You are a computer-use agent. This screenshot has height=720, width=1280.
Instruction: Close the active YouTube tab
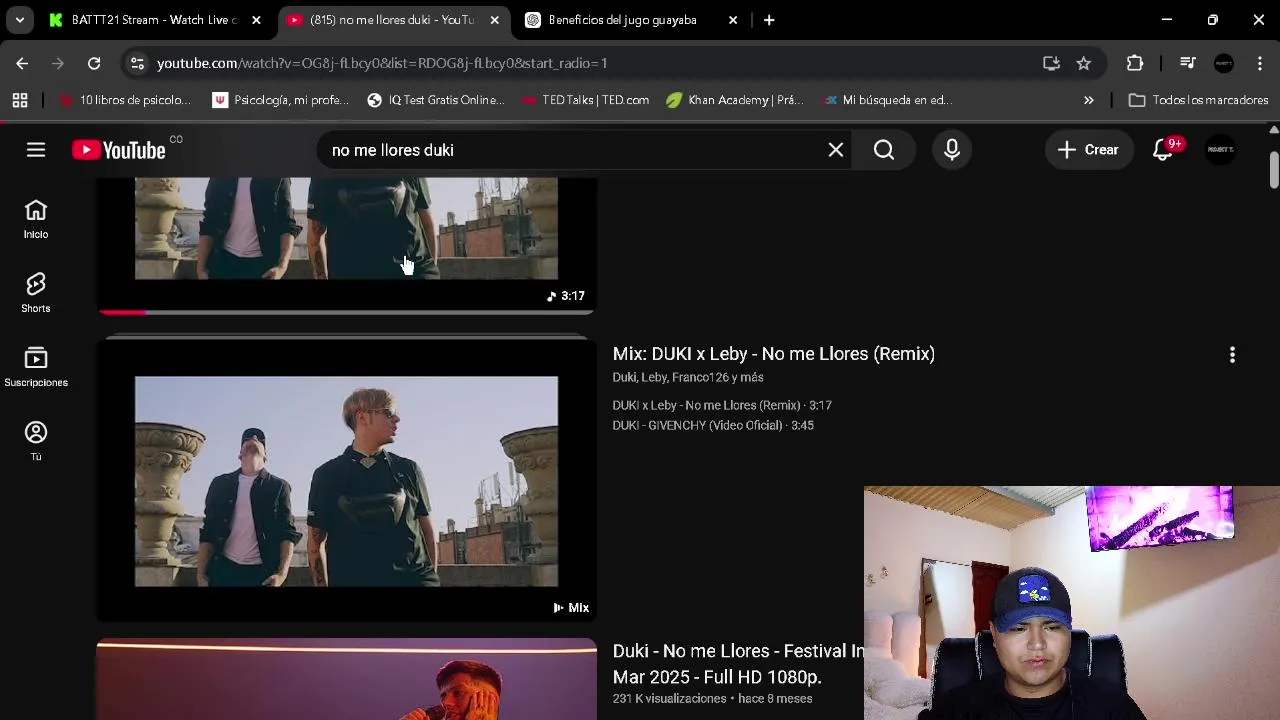point(494,20)
